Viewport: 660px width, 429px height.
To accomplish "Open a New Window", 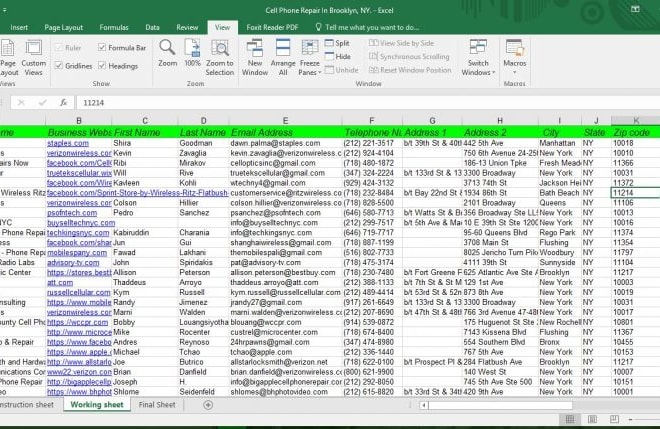I will point(255,58).
